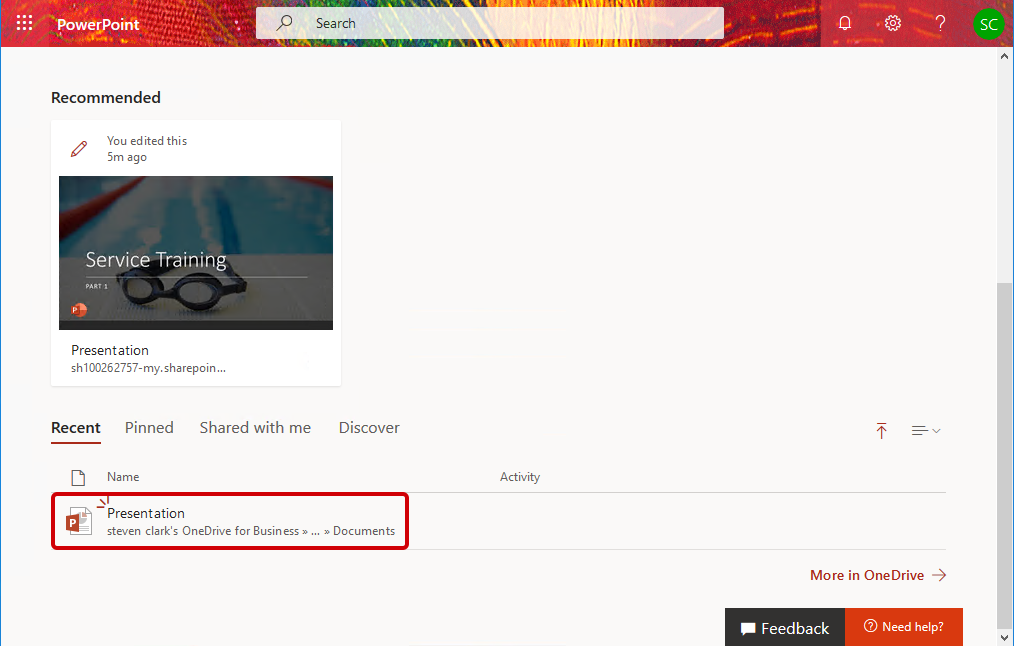Select the Recent tab

tap(76, 428)
